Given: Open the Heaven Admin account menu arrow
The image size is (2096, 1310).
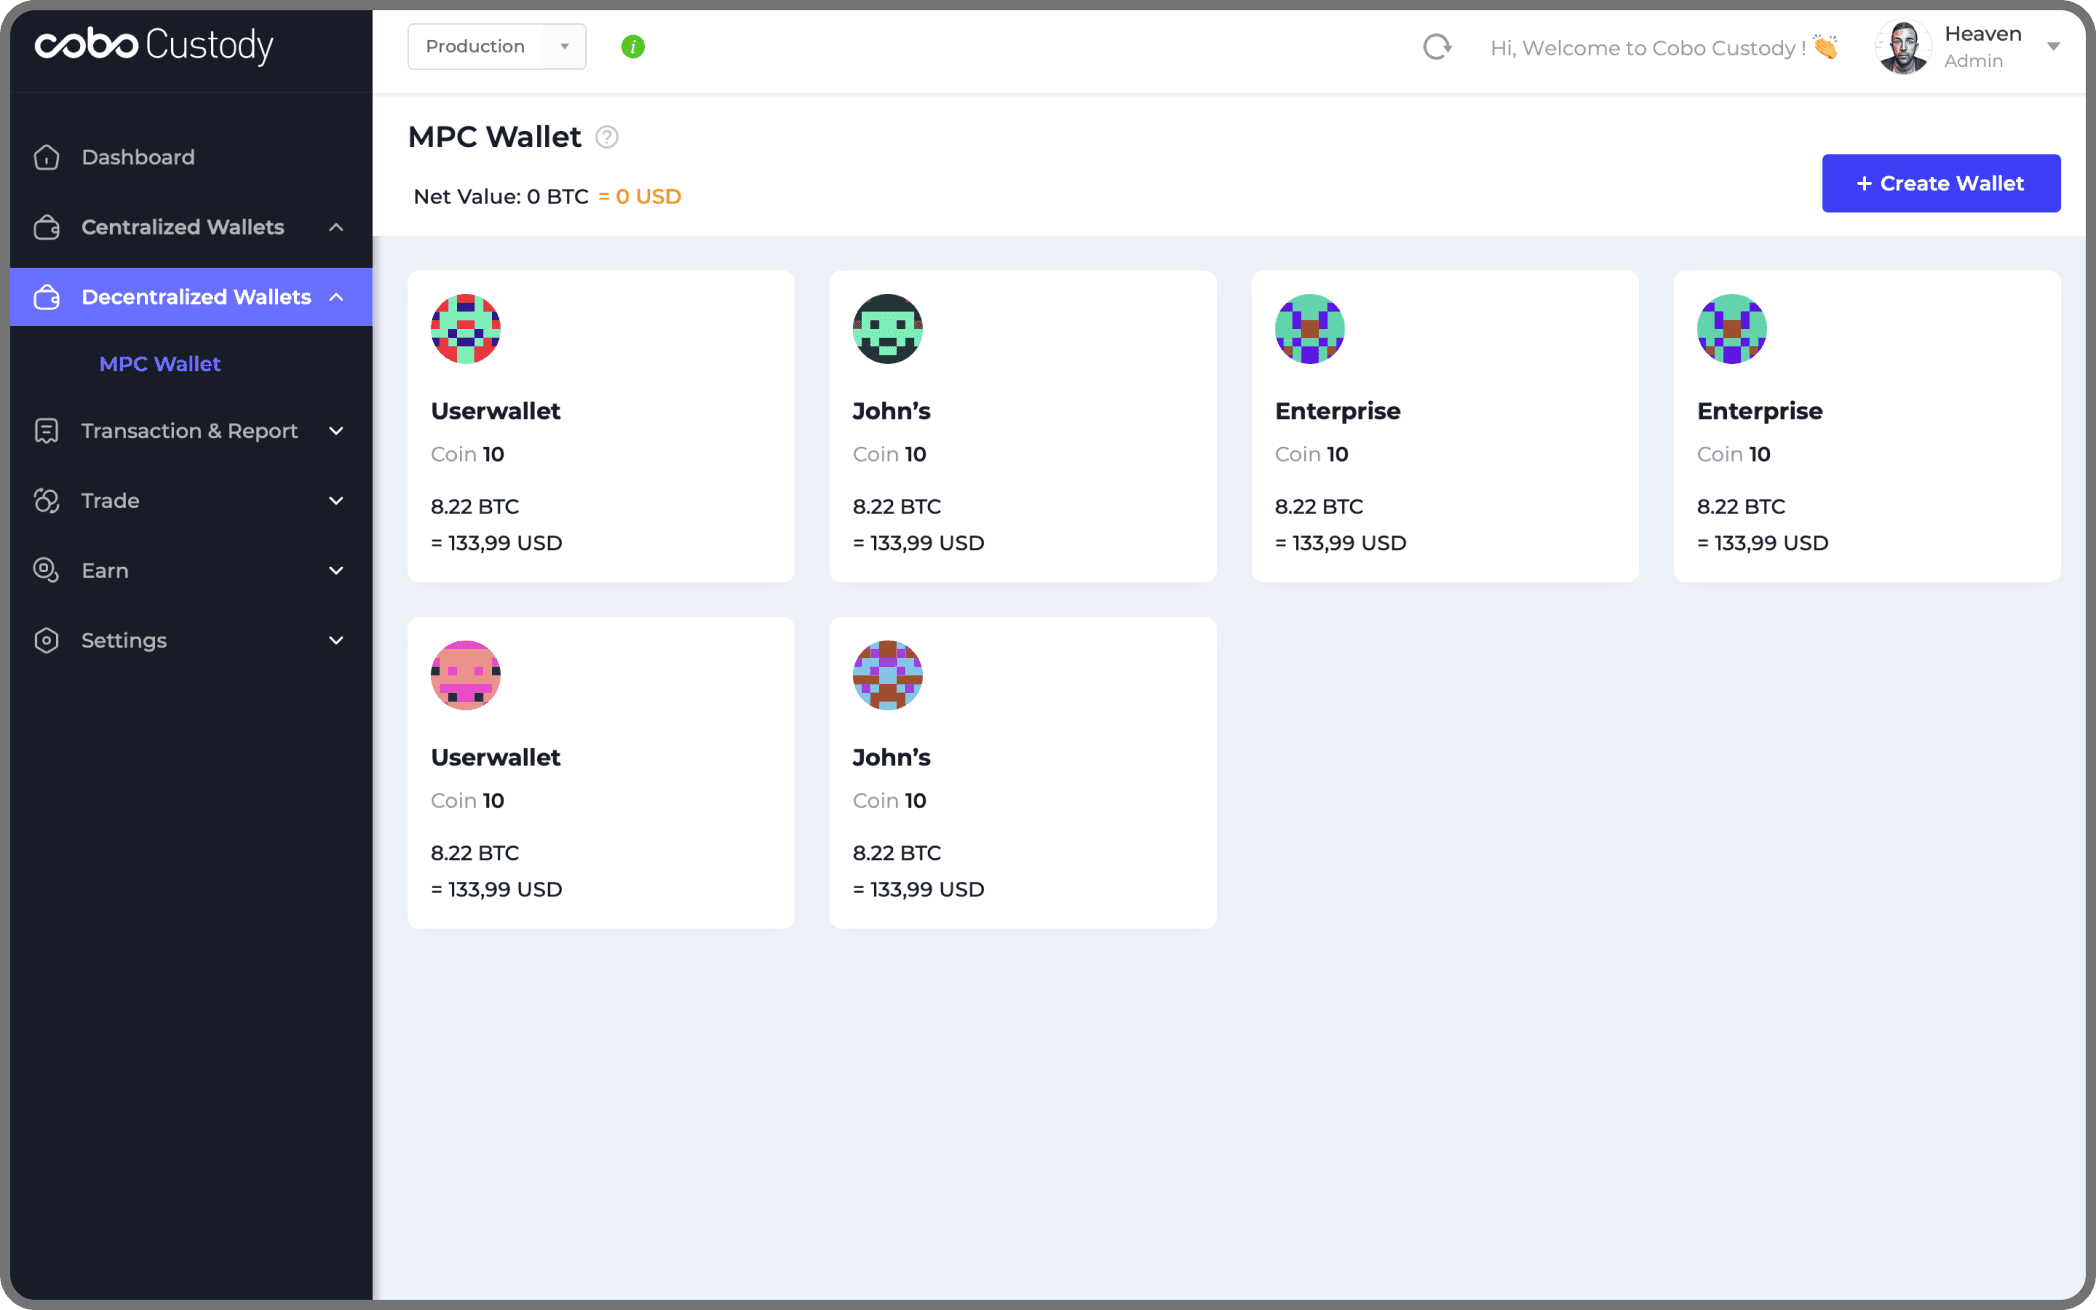Looking at the screenshot, I should [2053, 47].
